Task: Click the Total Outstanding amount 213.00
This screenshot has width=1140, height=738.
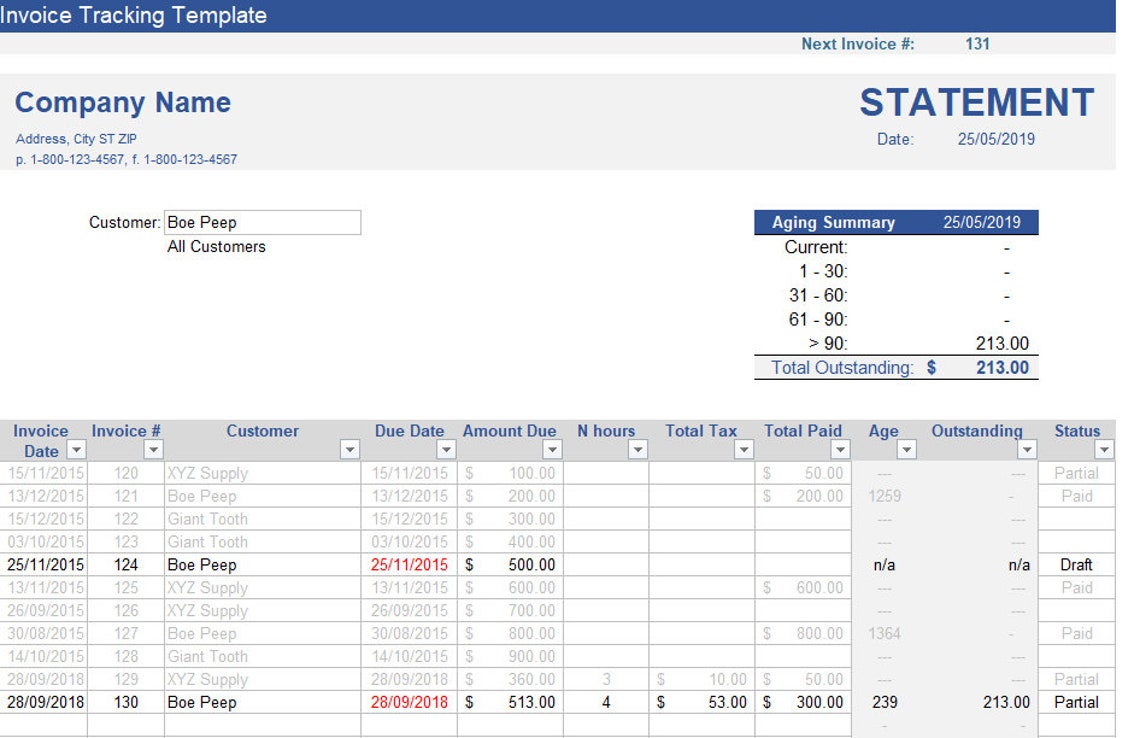Action: point(1003,367)
